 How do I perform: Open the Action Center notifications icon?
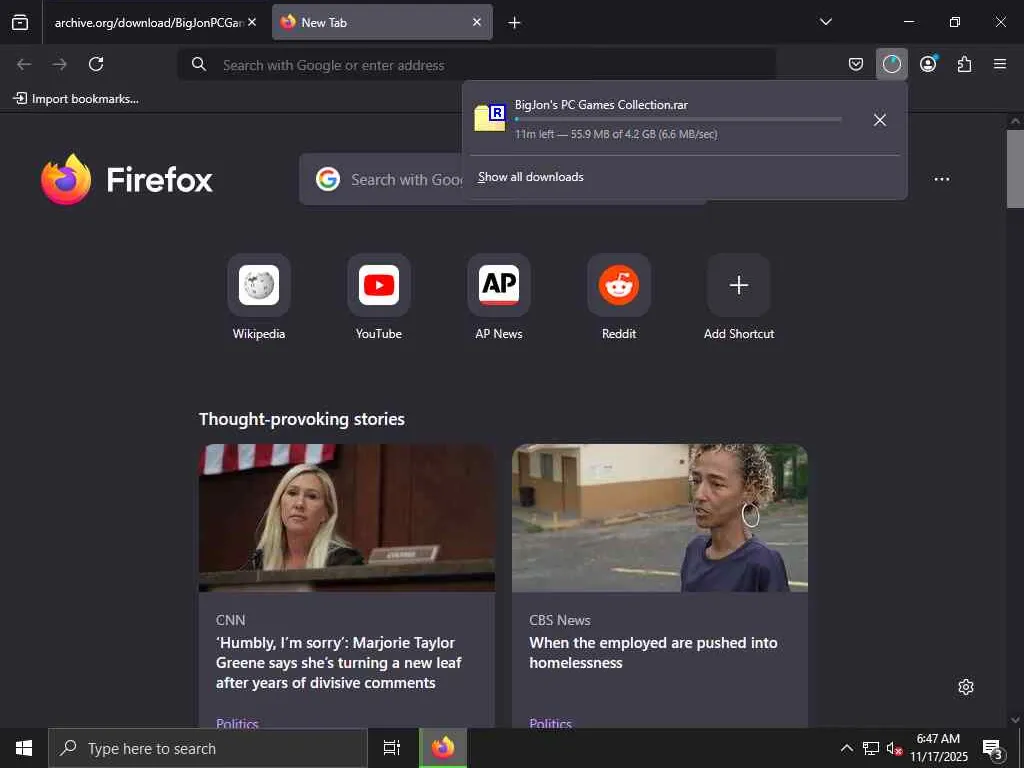click(993, 749)
